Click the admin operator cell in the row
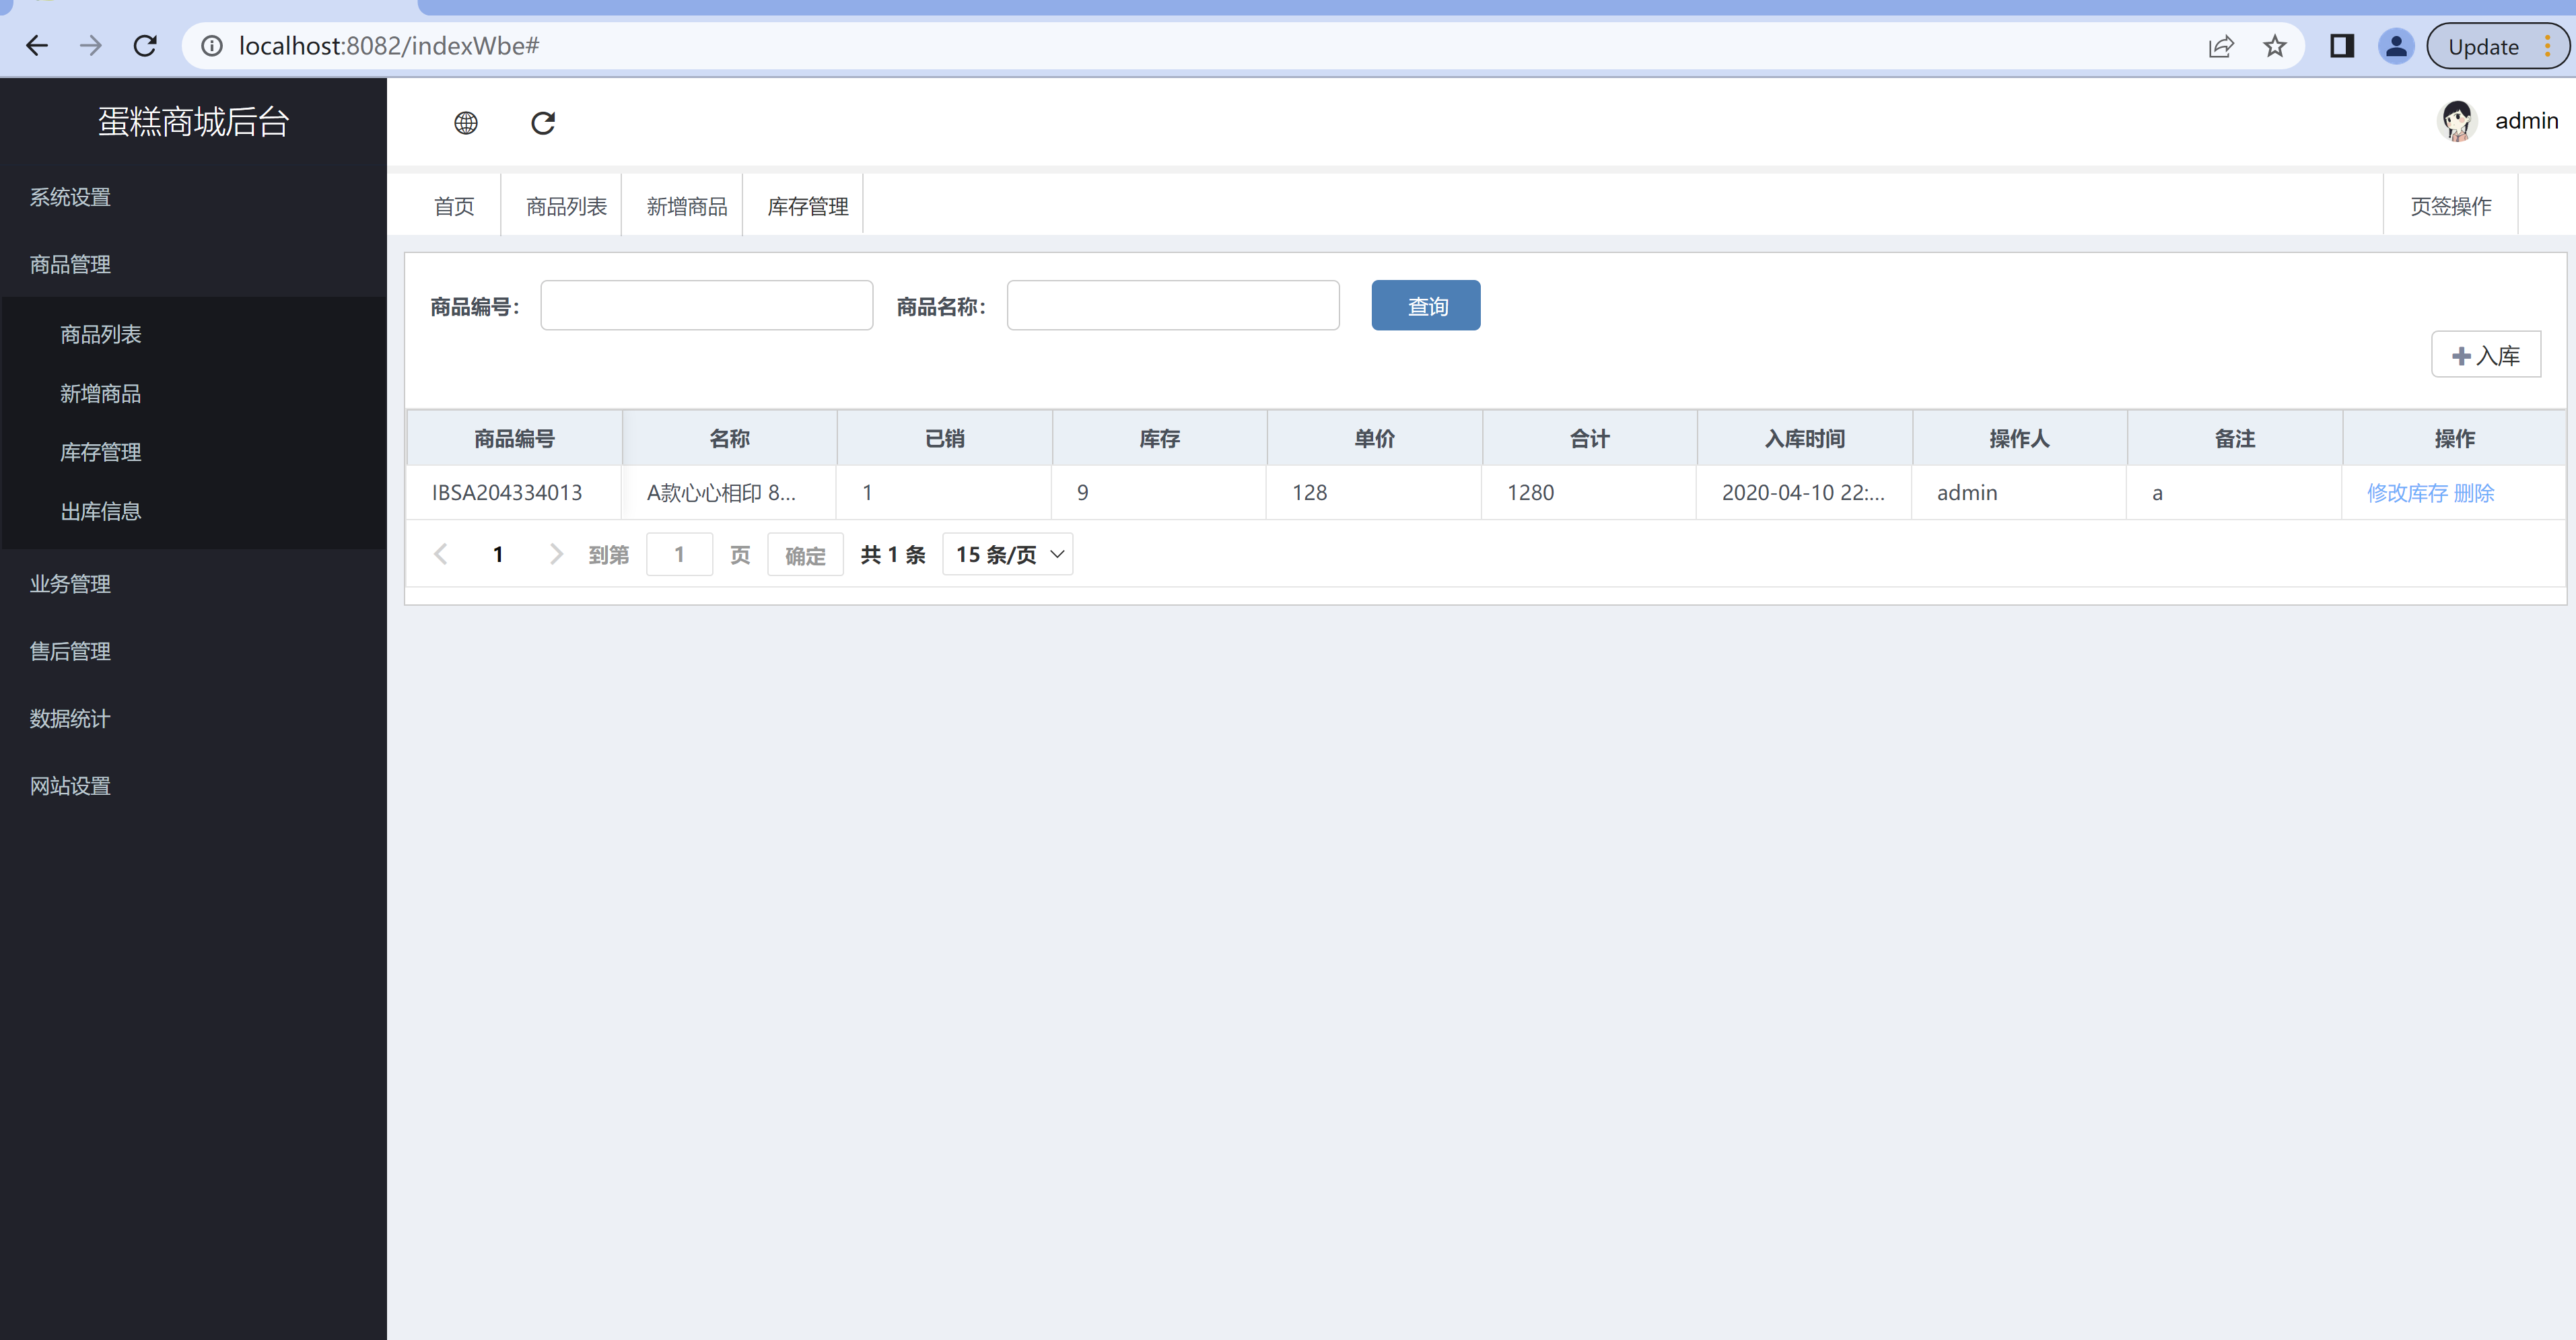2576x1340 pixels. [2019, 493]
